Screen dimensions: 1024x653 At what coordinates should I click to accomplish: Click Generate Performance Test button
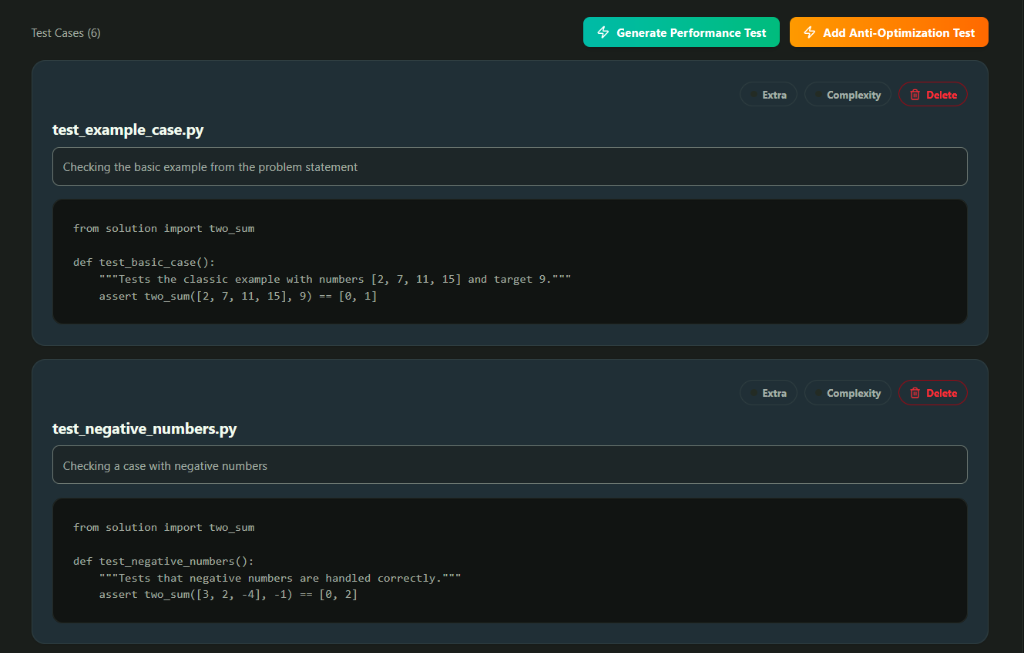tap(681, 32)
